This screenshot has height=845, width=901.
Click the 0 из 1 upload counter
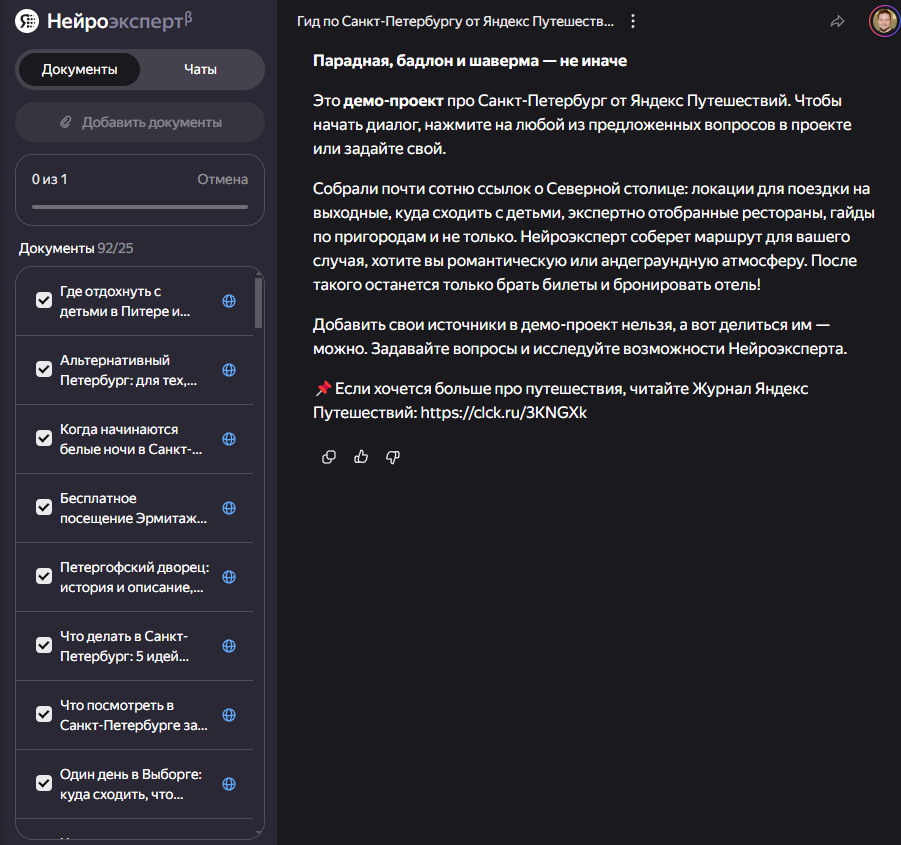pos(49,179)
